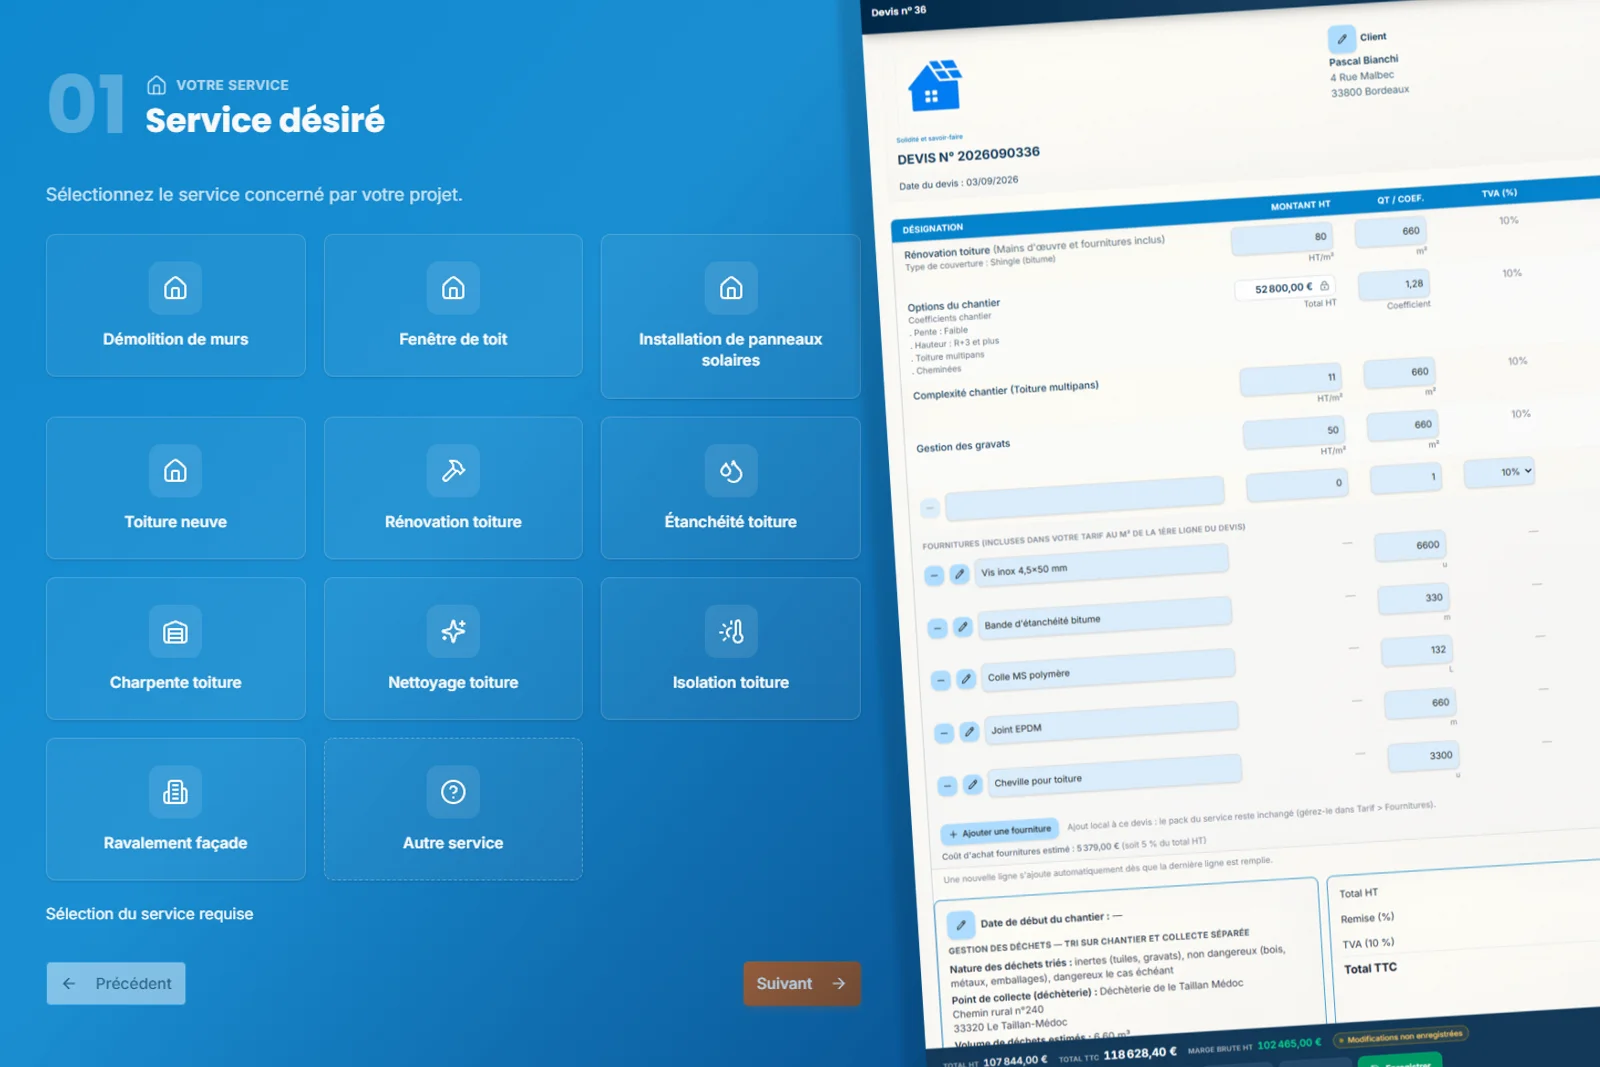
Task: Go to the Suivant step
Action: click(802, 984)
